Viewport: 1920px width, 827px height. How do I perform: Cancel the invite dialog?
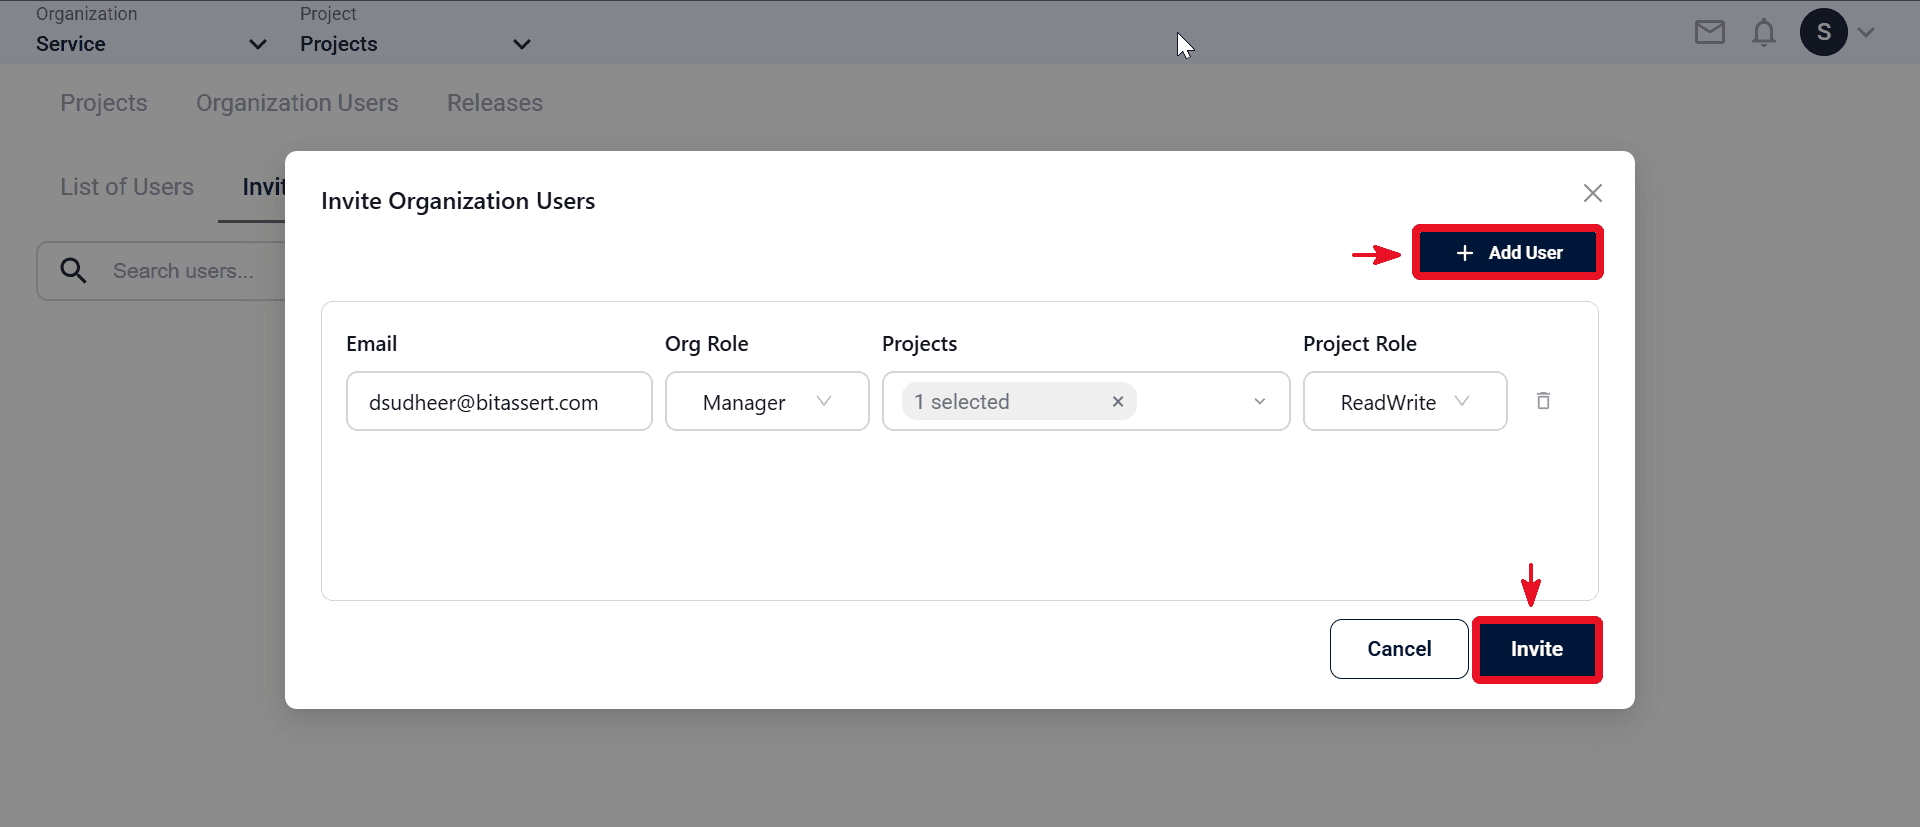(1399, 649)
